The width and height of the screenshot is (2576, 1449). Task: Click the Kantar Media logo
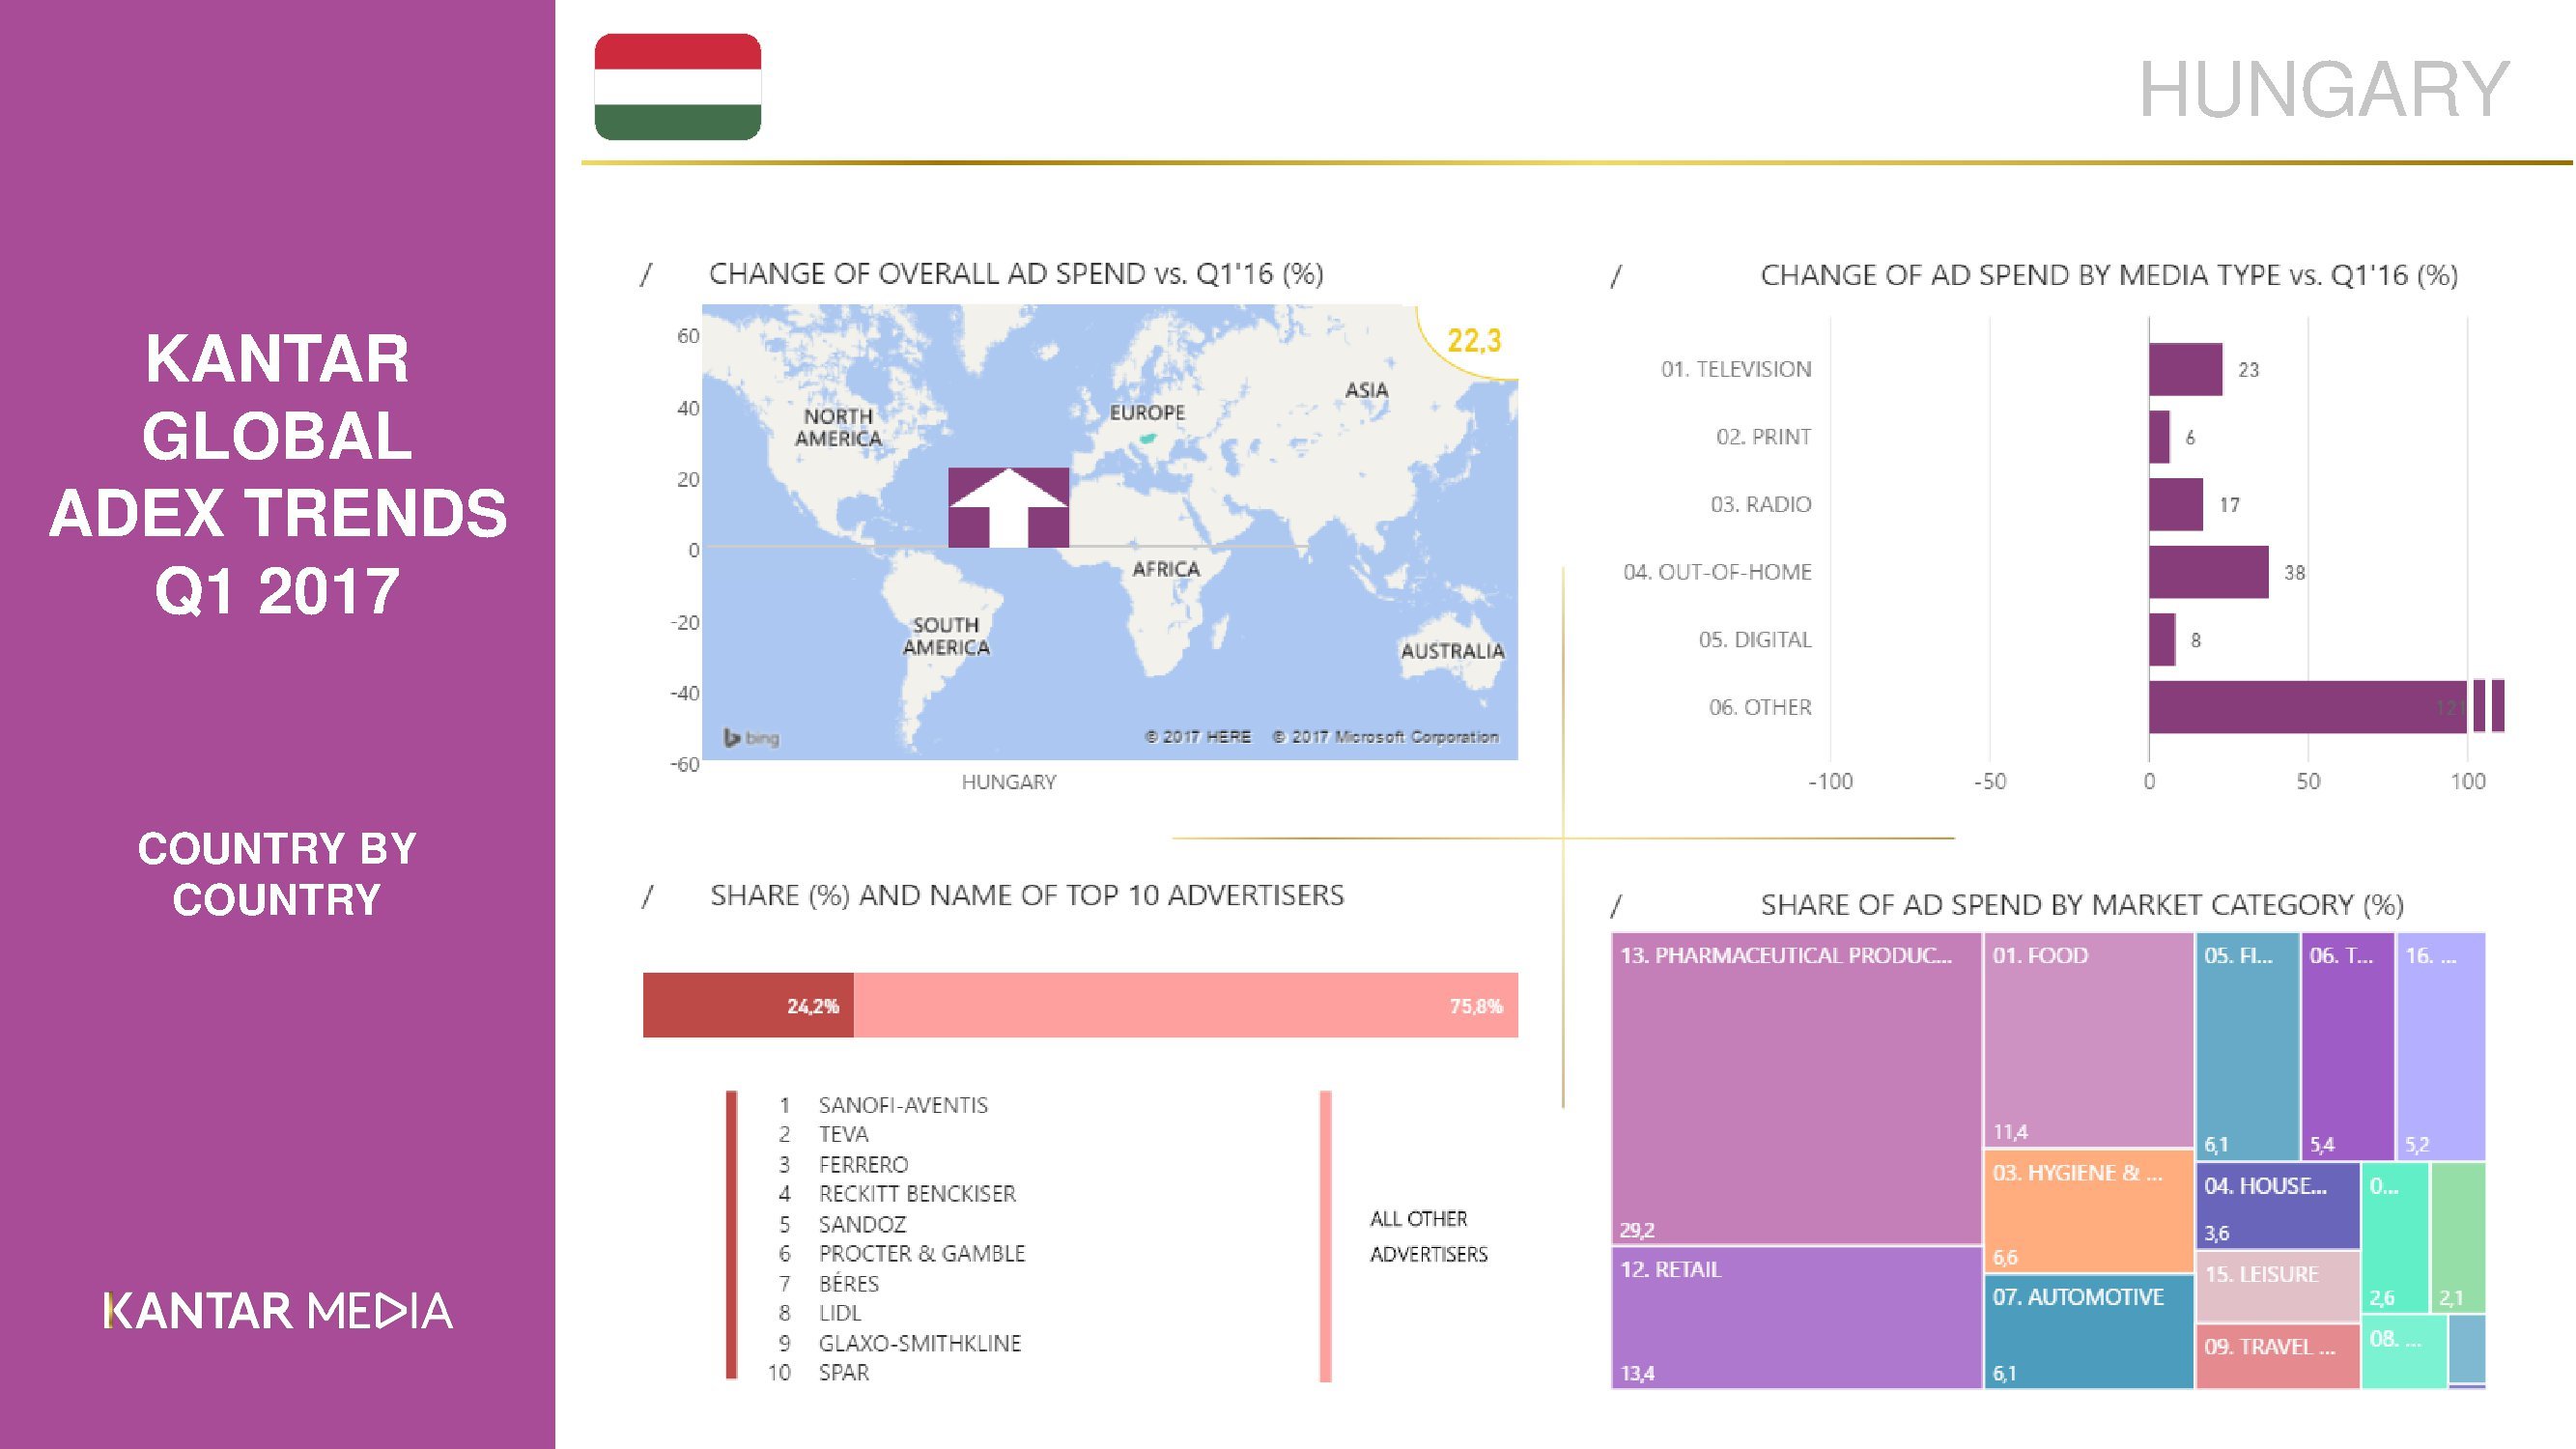pyautogui.click(x=278, y=1311)
